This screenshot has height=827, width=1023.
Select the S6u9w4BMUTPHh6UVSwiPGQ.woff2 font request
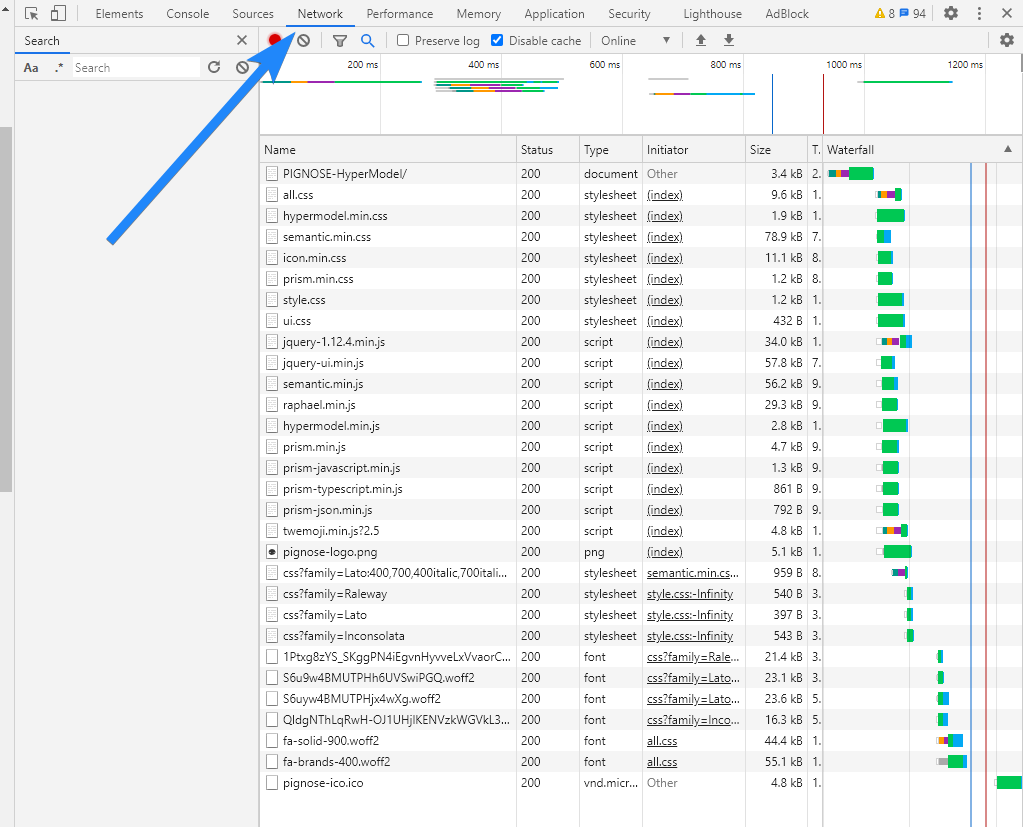(x=378, y=678)
